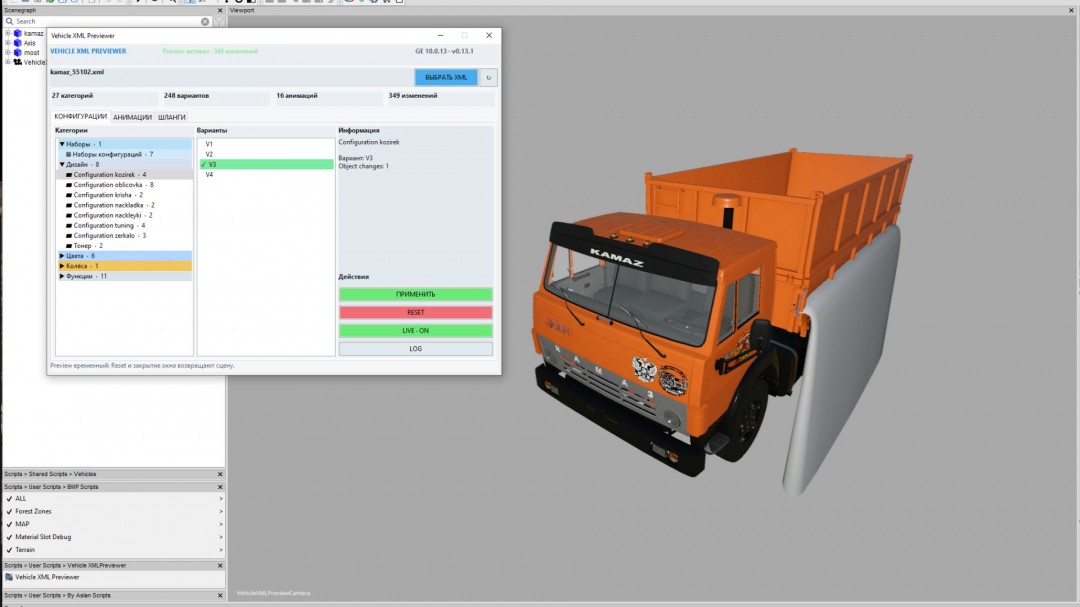This screenshot has width=1080, height=607.
Task: Collapse the Дизайн category
Action: pyautogui.click(x=62, y=165)
